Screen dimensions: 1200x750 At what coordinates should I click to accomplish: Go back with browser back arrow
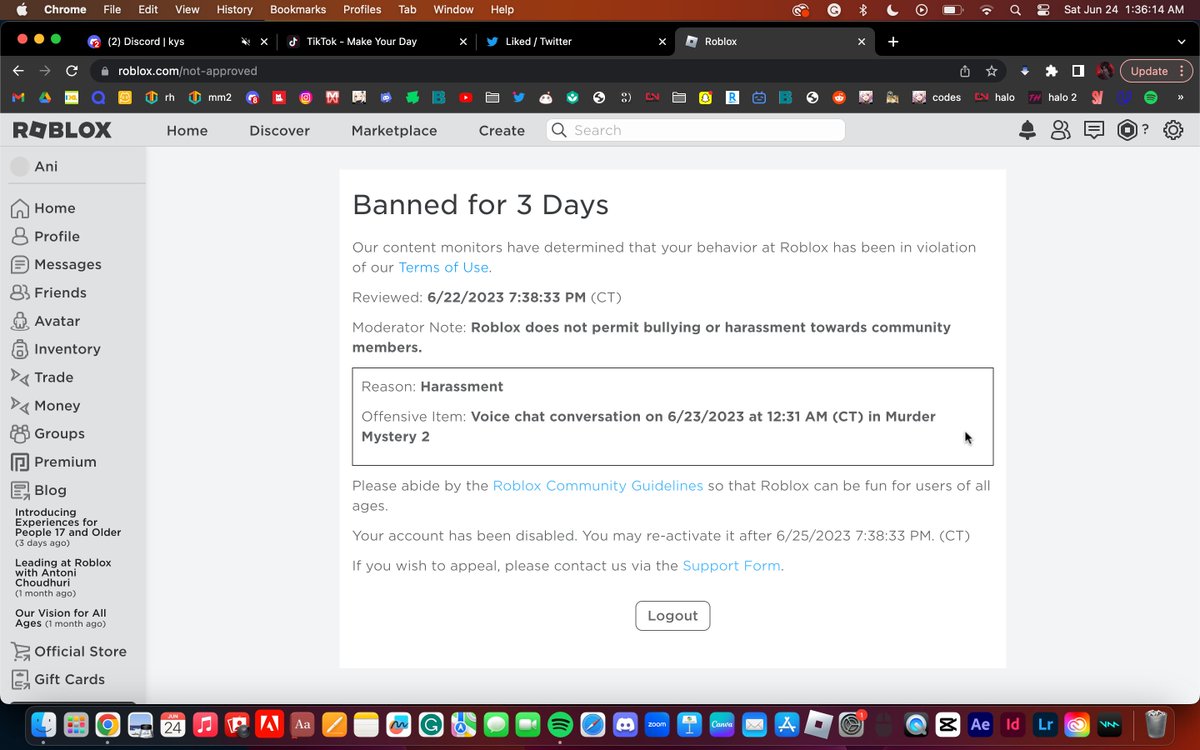pos(18,71)
